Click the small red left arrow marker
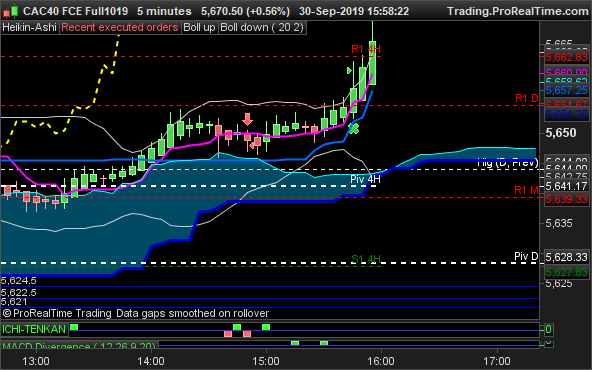The image size is (592, 370). coord(252,145)
